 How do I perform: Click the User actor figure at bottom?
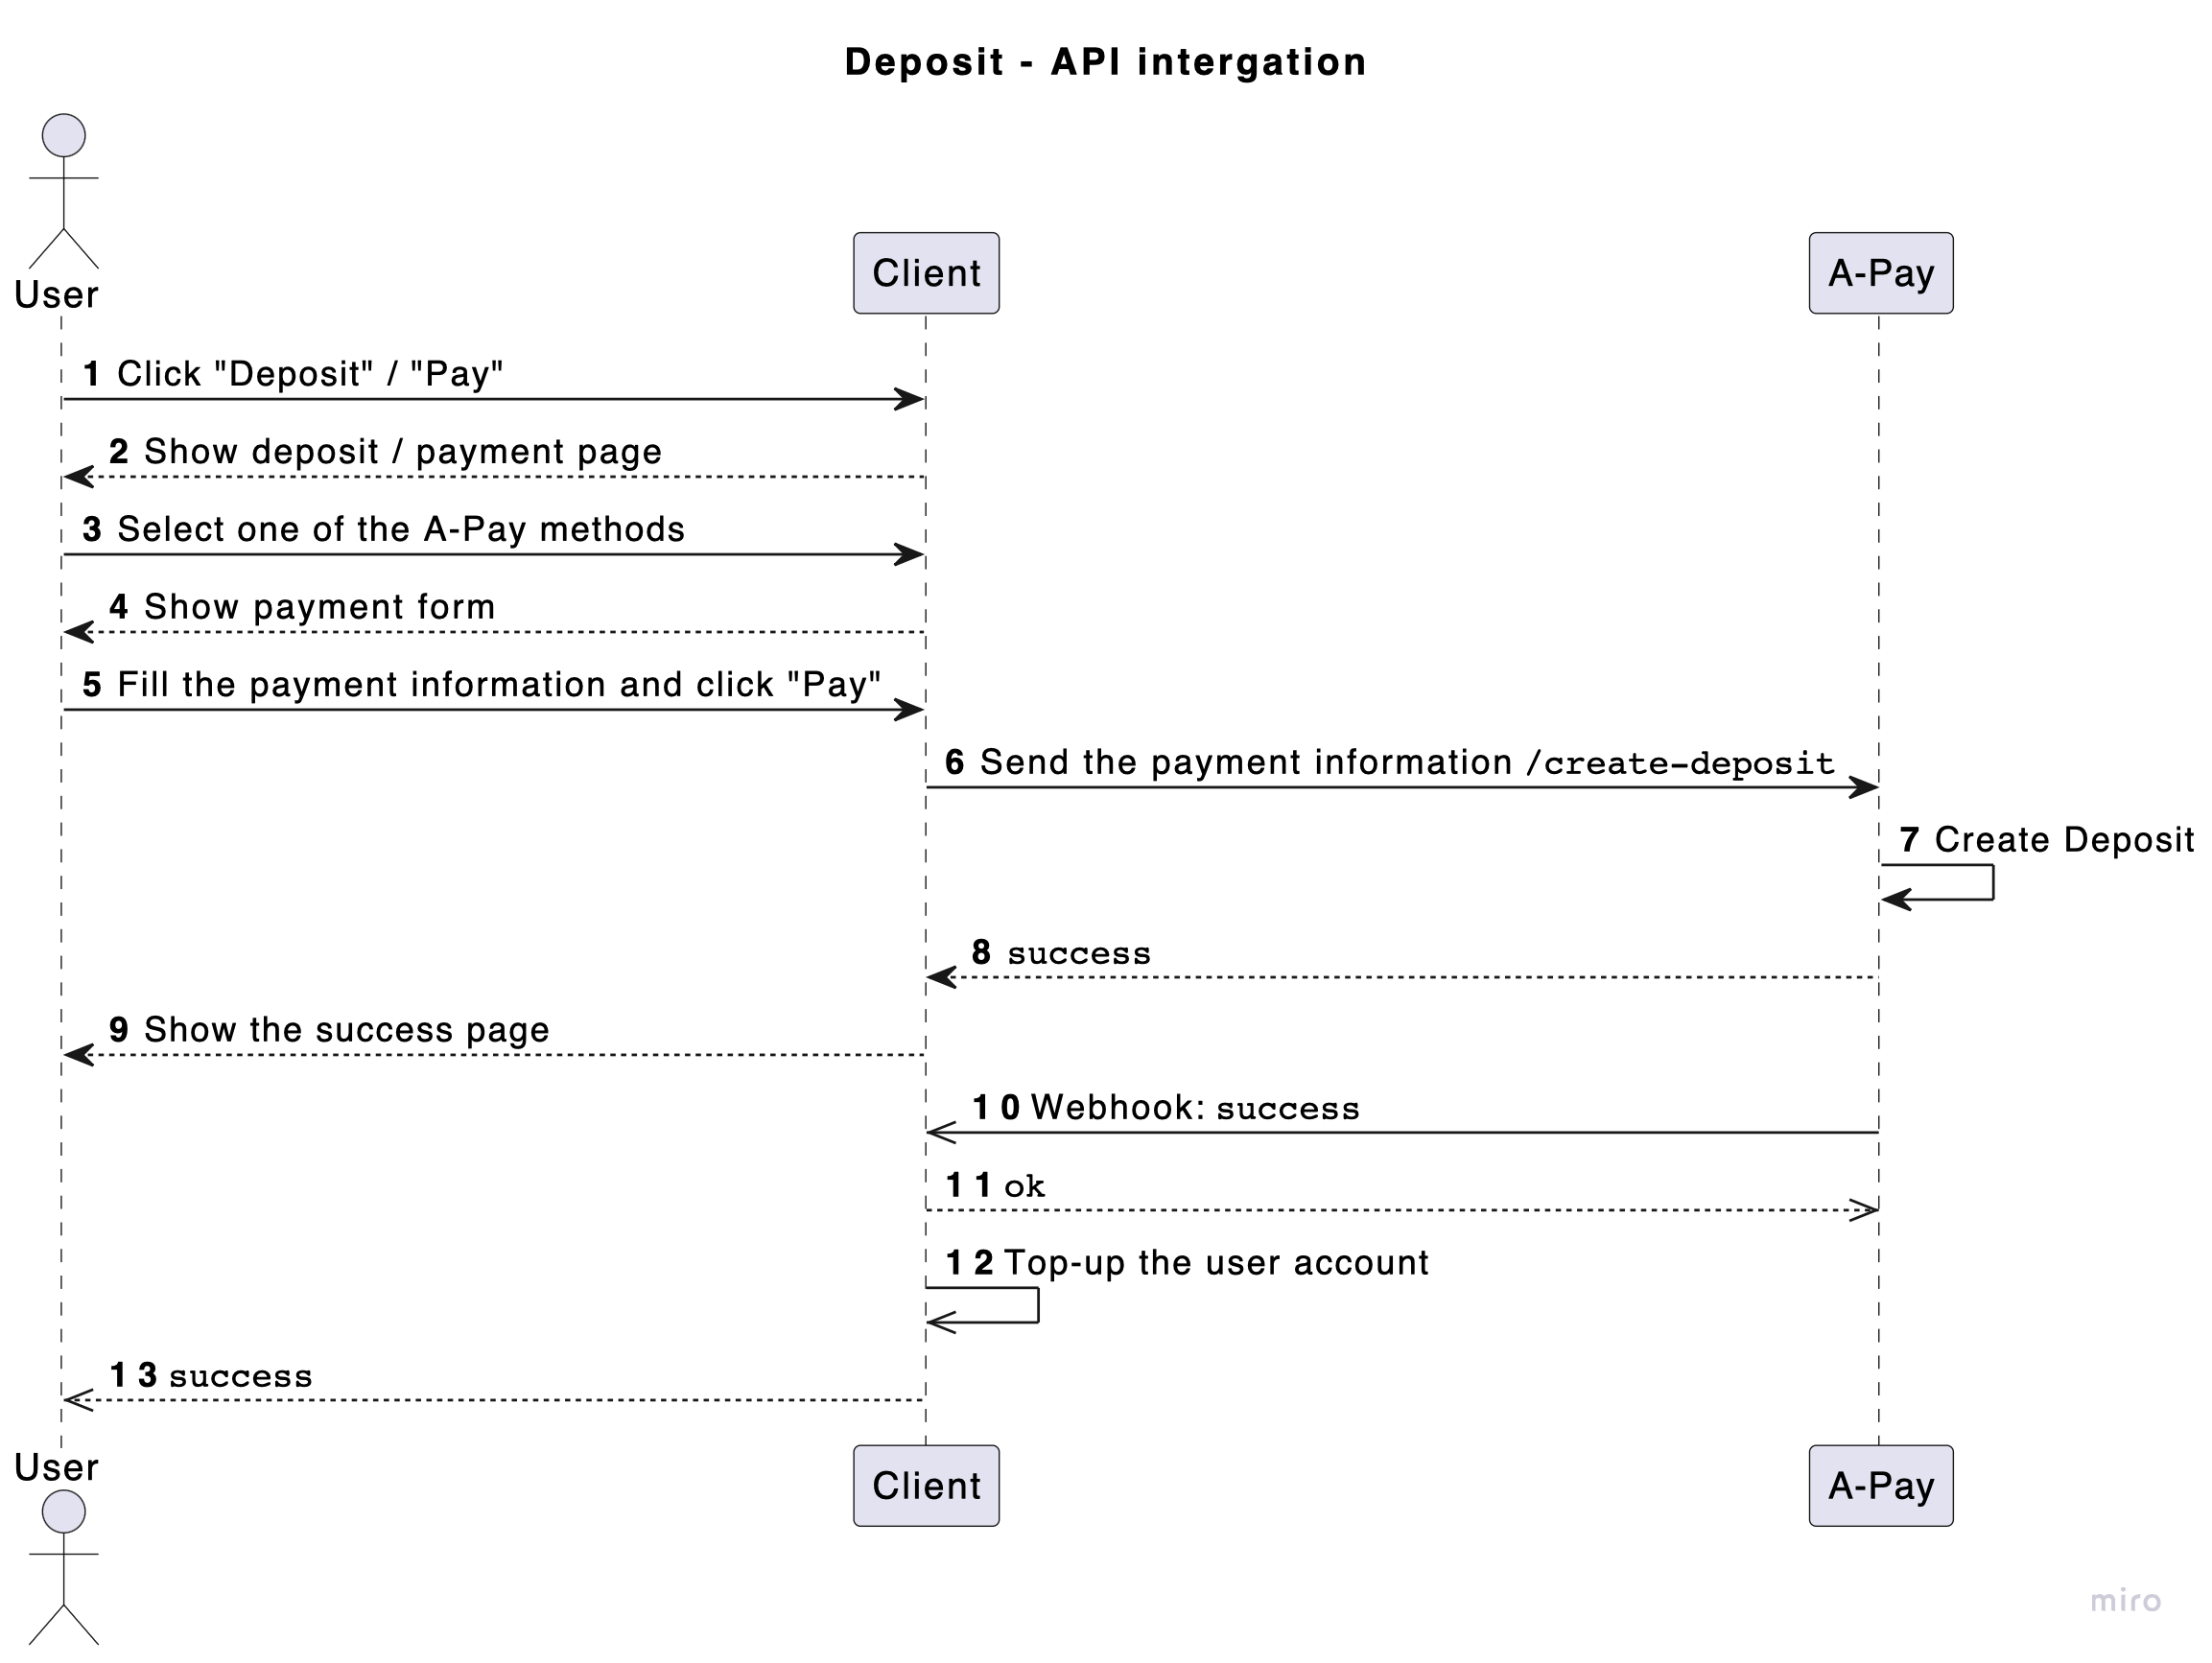pyautogui.click(x=63, y=1566)
